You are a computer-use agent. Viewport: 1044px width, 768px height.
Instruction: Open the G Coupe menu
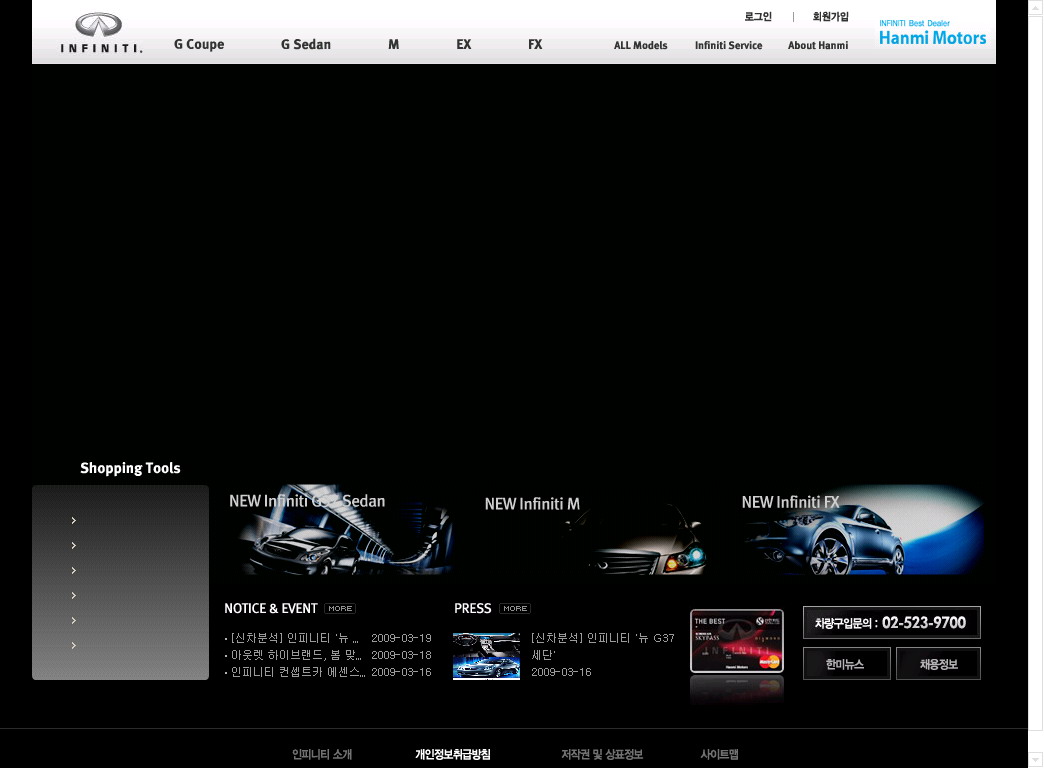(x=199, y=45)
